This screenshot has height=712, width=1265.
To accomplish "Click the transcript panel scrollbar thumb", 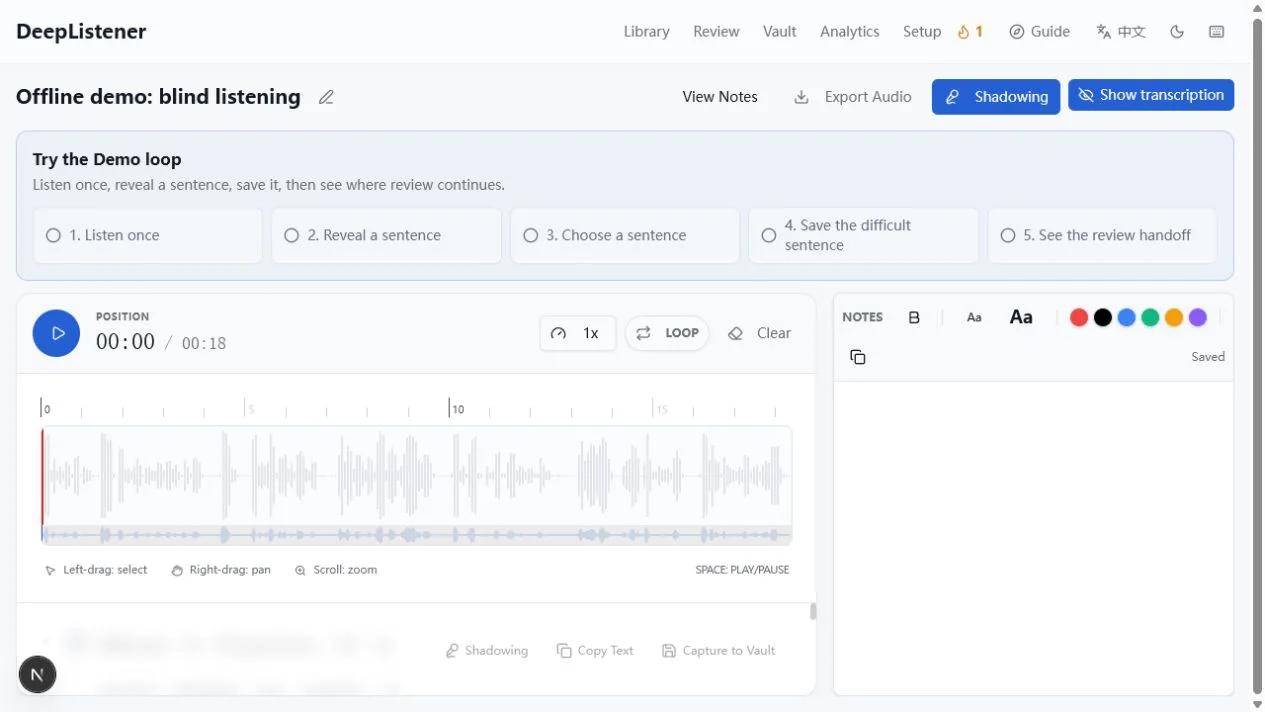I will tap(813, 611).
